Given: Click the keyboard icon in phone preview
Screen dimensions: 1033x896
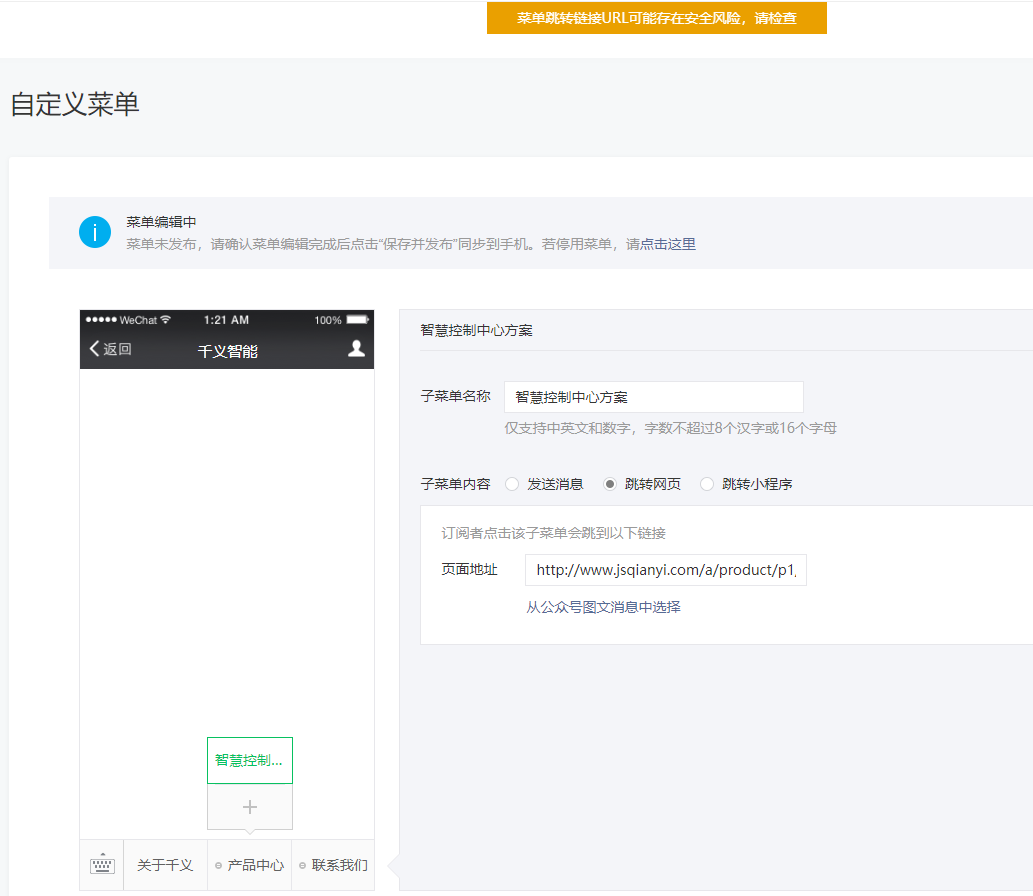Looking at the screenshot, I should coord(102,864).
